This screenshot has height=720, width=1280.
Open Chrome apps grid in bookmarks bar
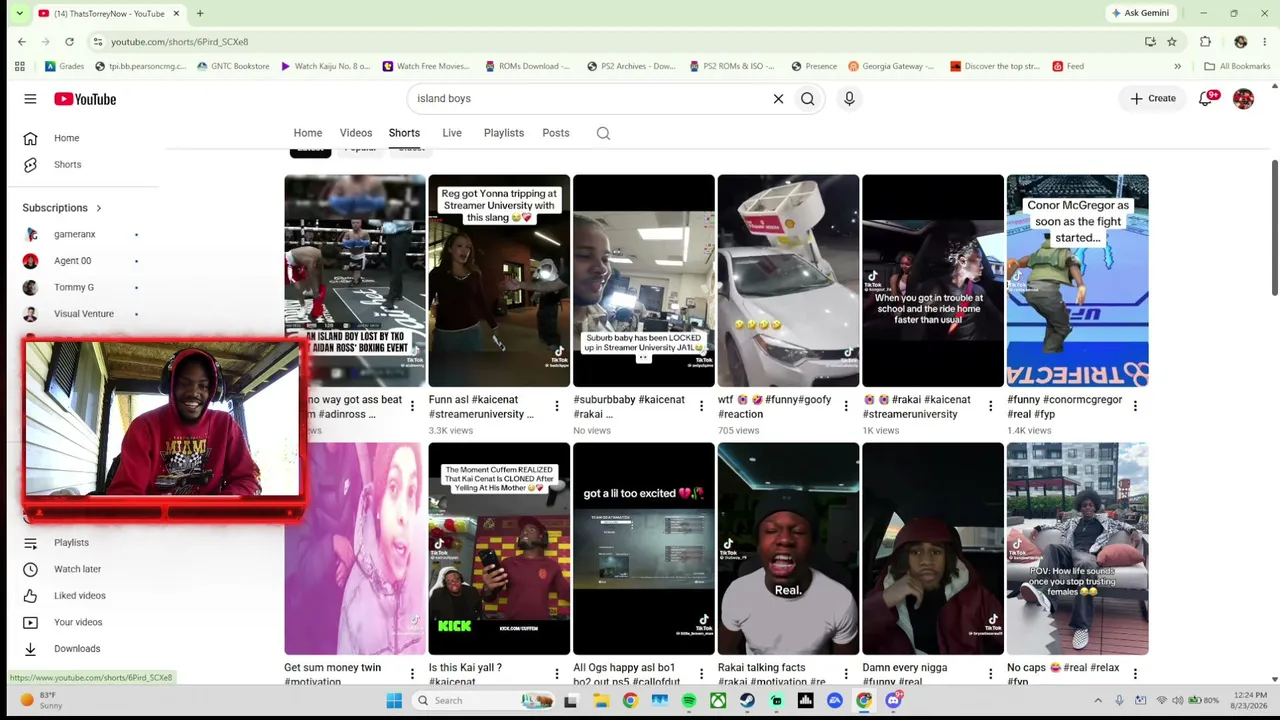pyautogui.click(x=20, y=66)
